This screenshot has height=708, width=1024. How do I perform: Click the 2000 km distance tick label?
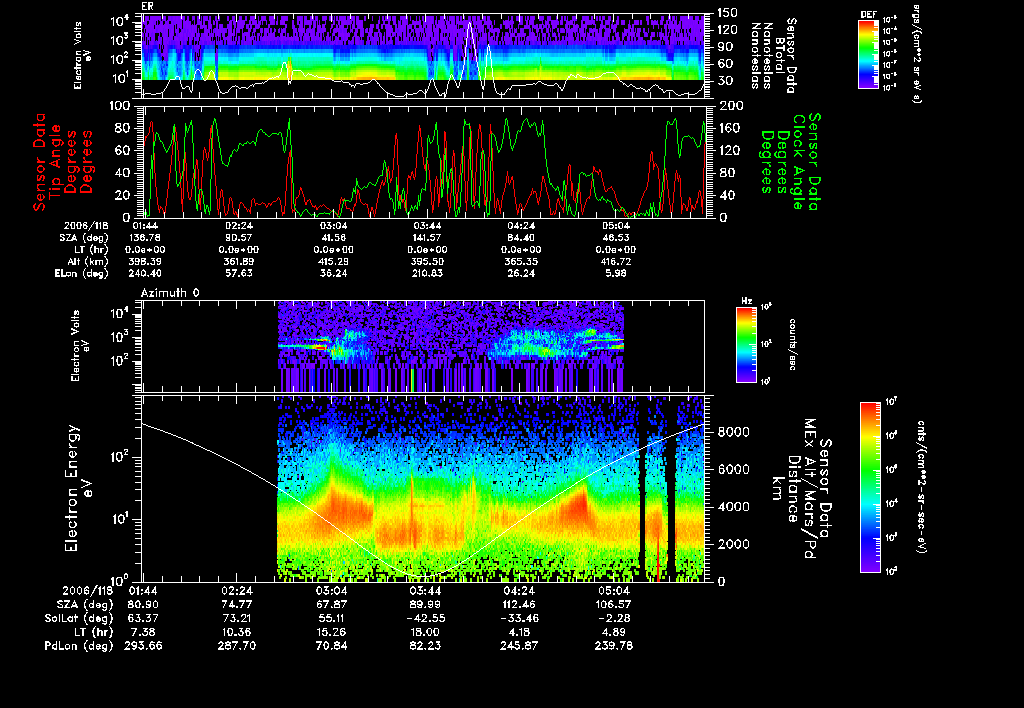pos(734,544)
